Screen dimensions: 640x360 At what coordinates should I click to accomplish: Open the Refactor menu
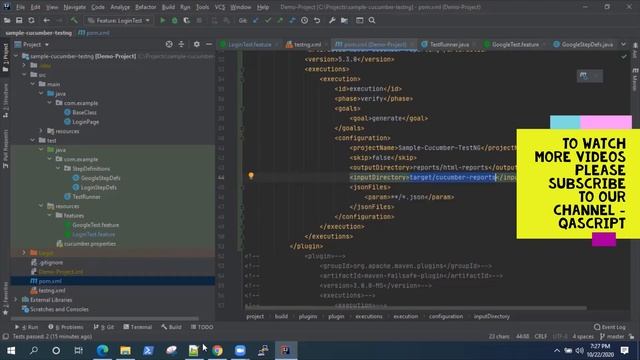145,7
